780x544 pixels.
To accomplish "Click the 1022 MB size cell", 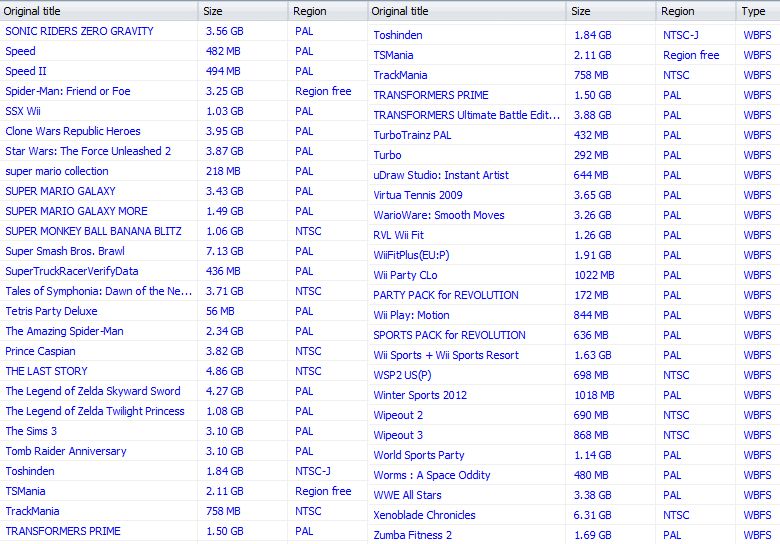I will tap(593, 275).
